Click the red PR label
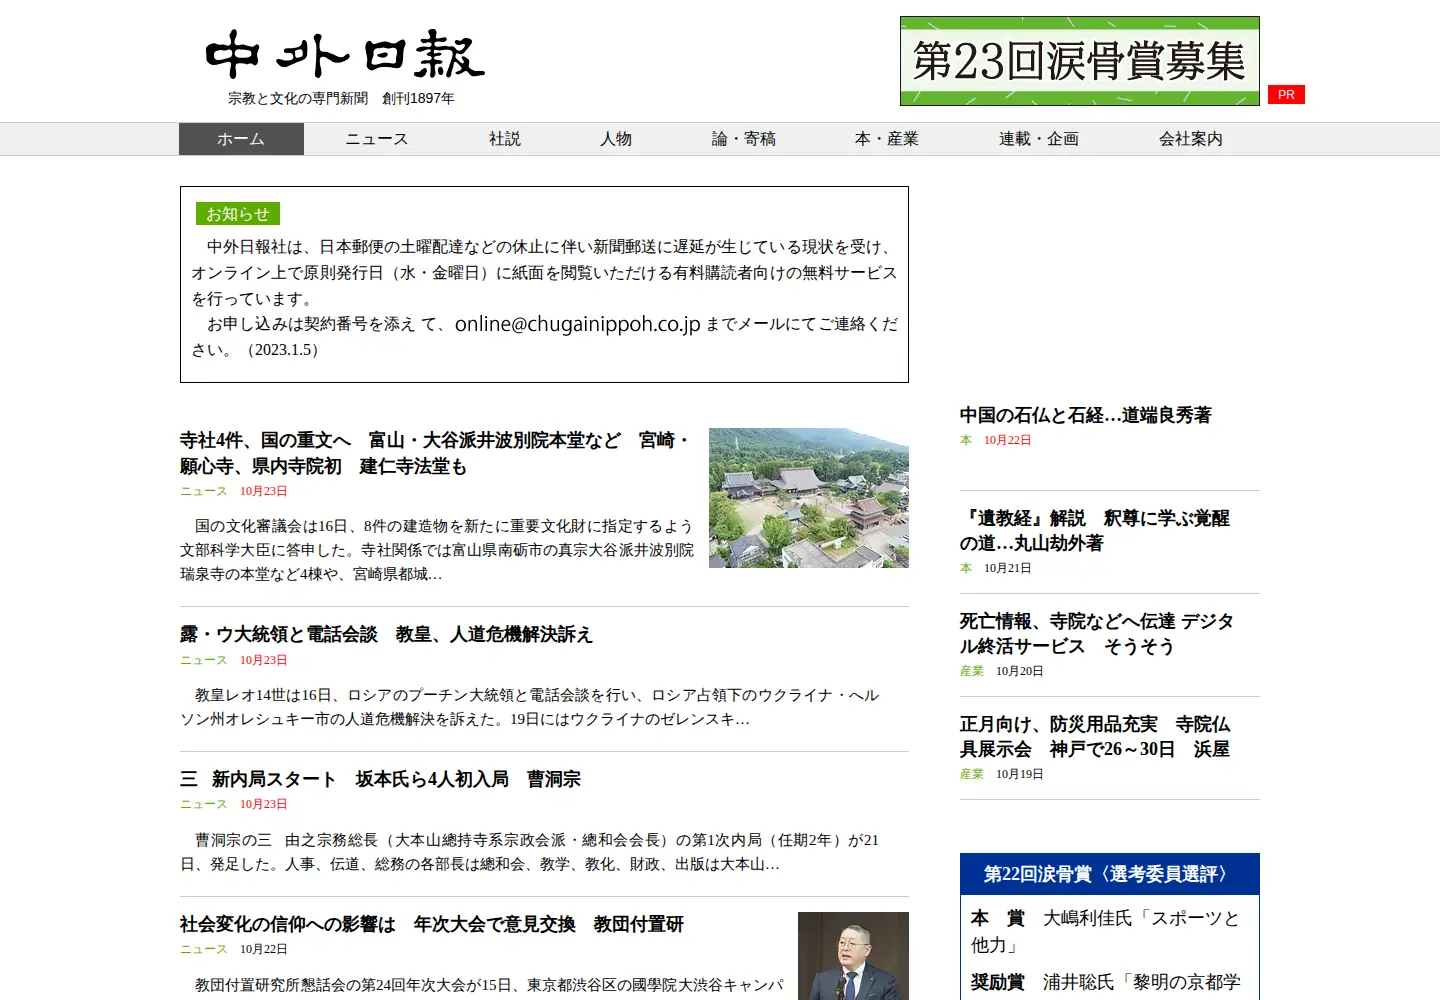The image size is (1440, 1000). click(1286, 94)
